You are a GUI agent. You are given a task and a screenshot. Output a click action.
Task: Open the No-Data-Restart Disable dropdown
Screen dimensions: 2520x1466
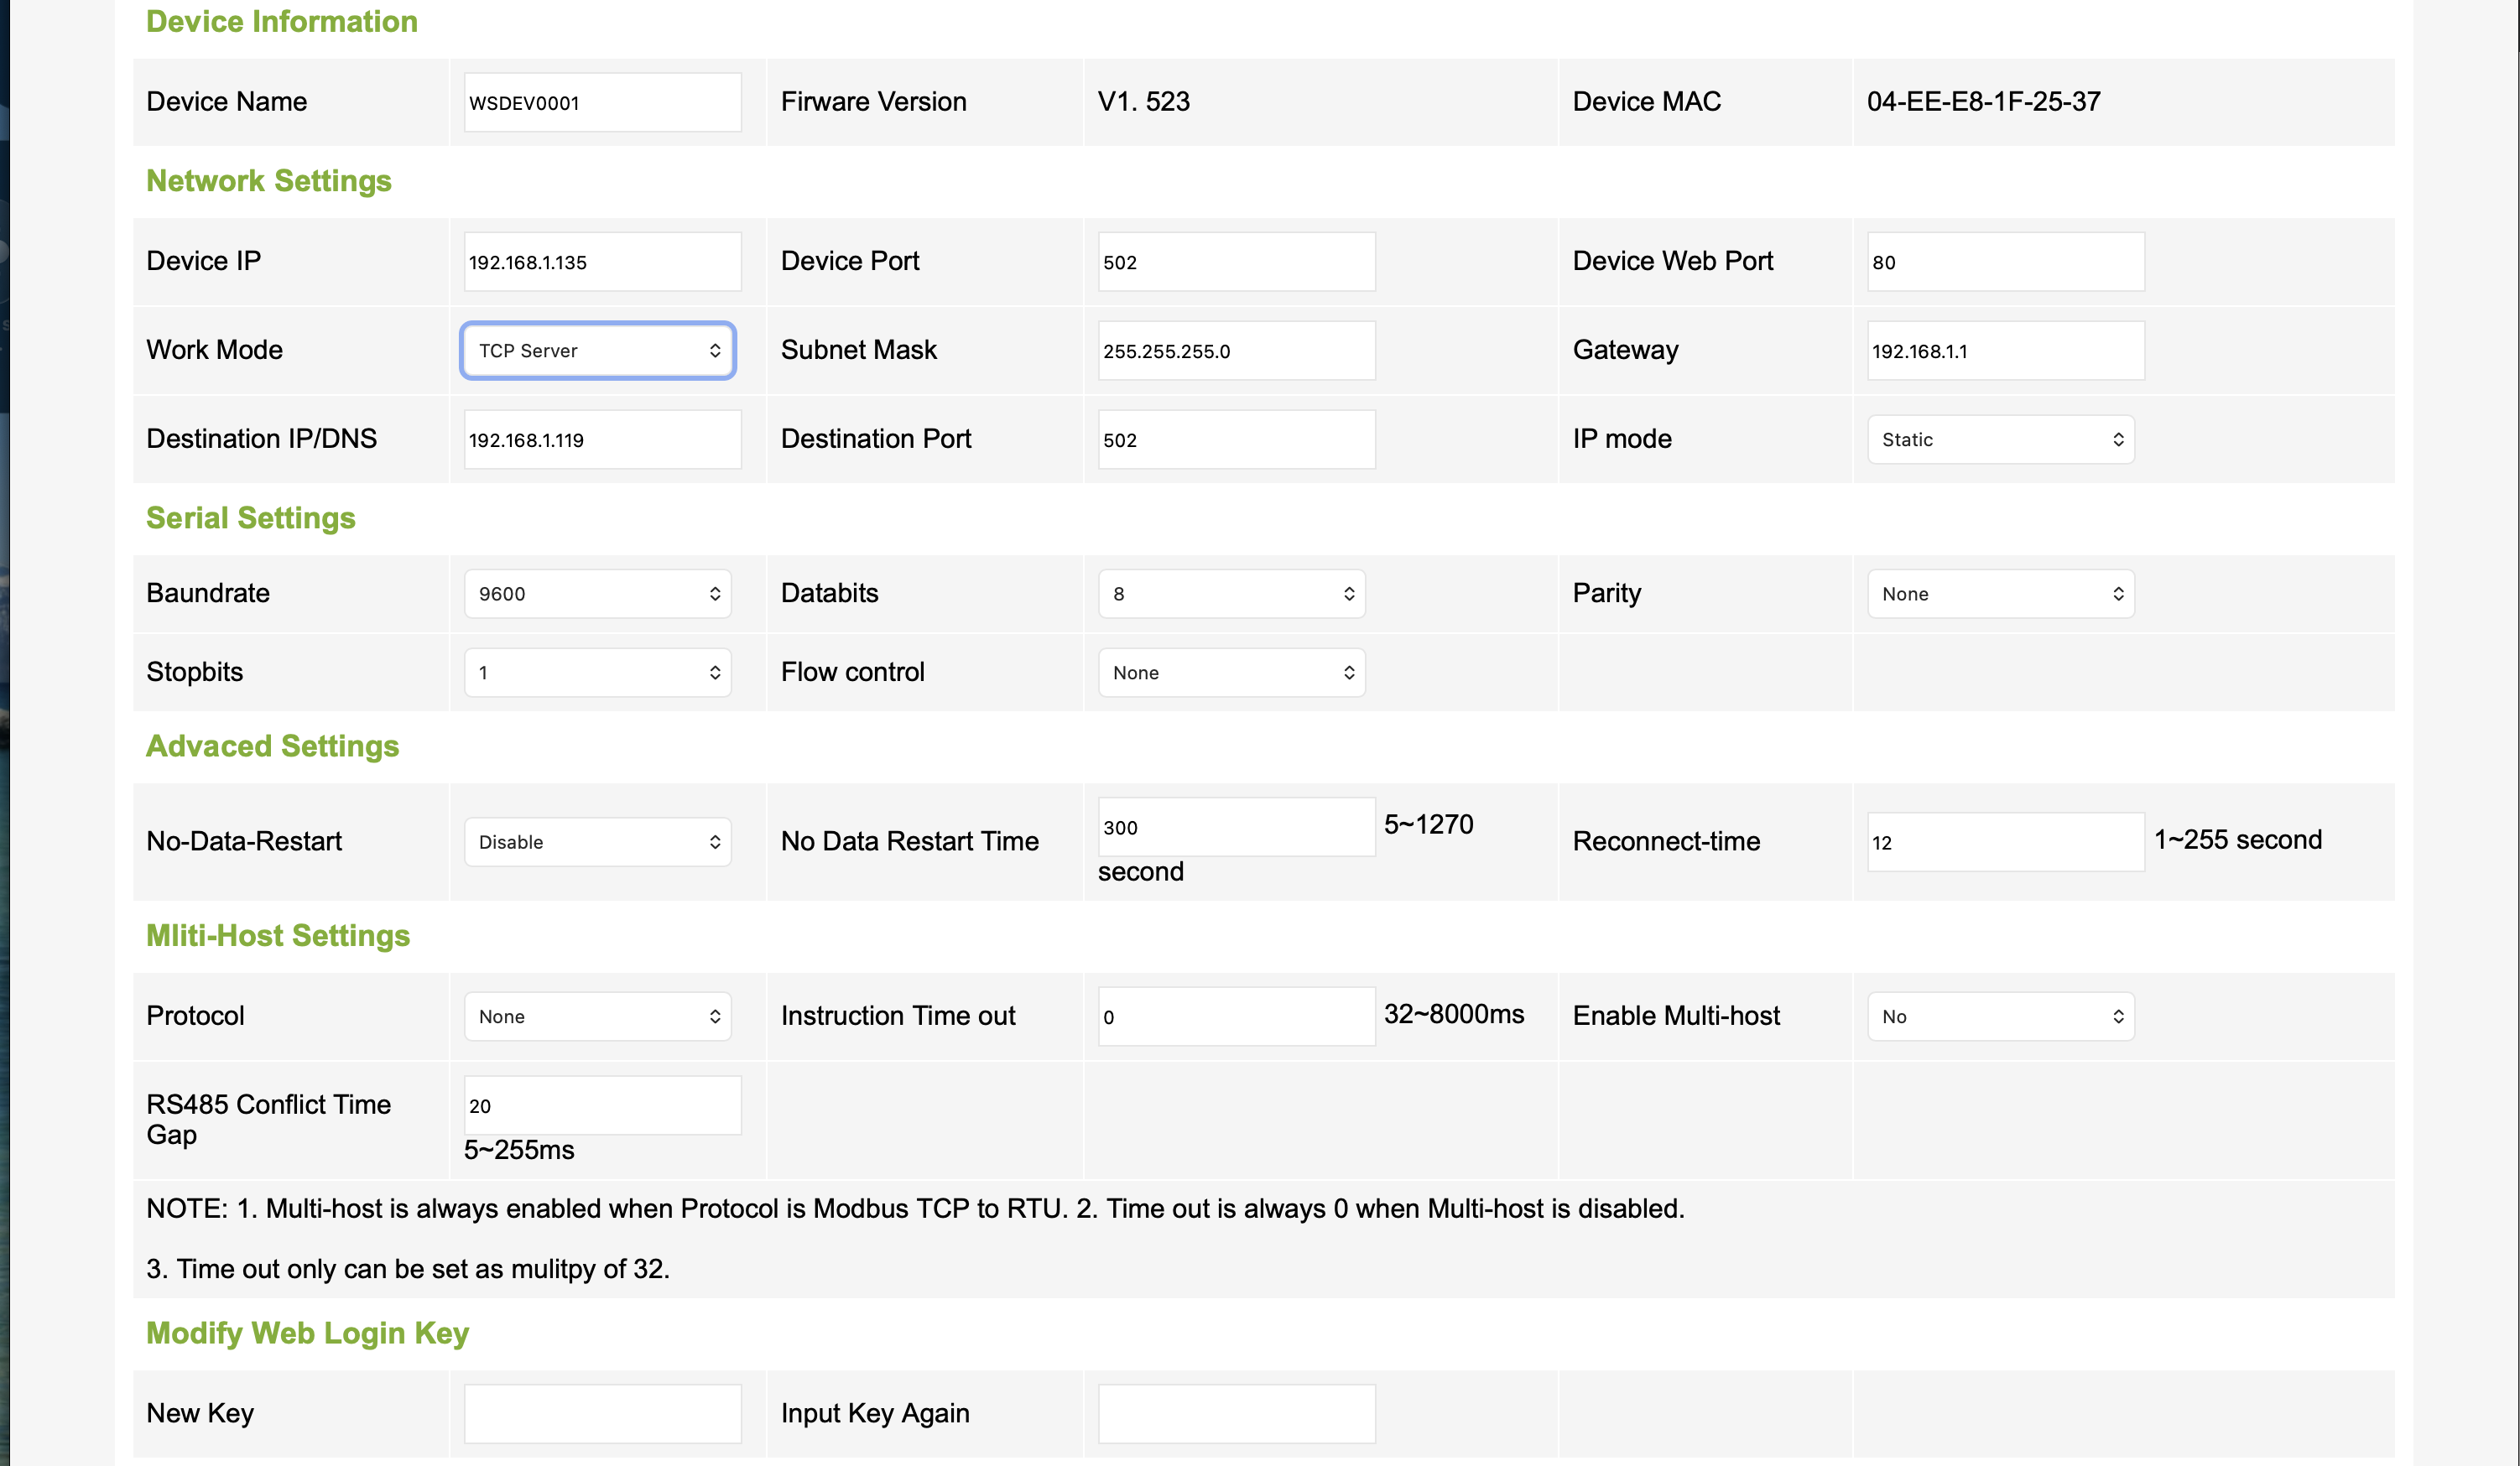tap(598, 841)
